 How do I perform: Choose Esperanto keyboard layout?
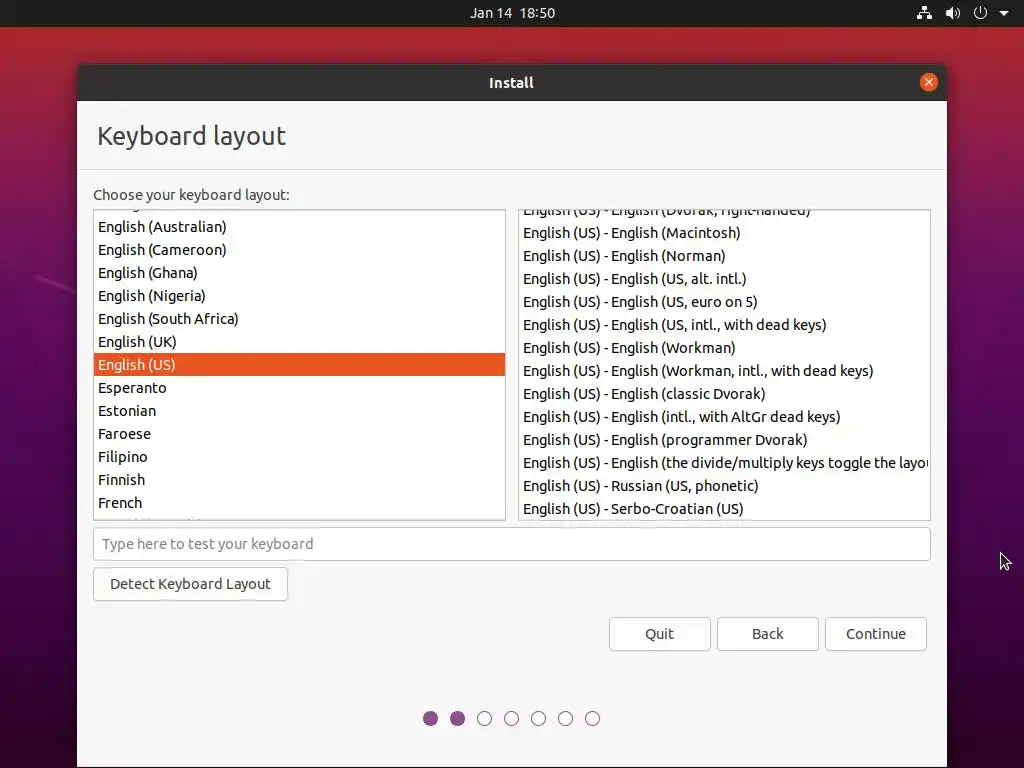(x=299, y=388)
